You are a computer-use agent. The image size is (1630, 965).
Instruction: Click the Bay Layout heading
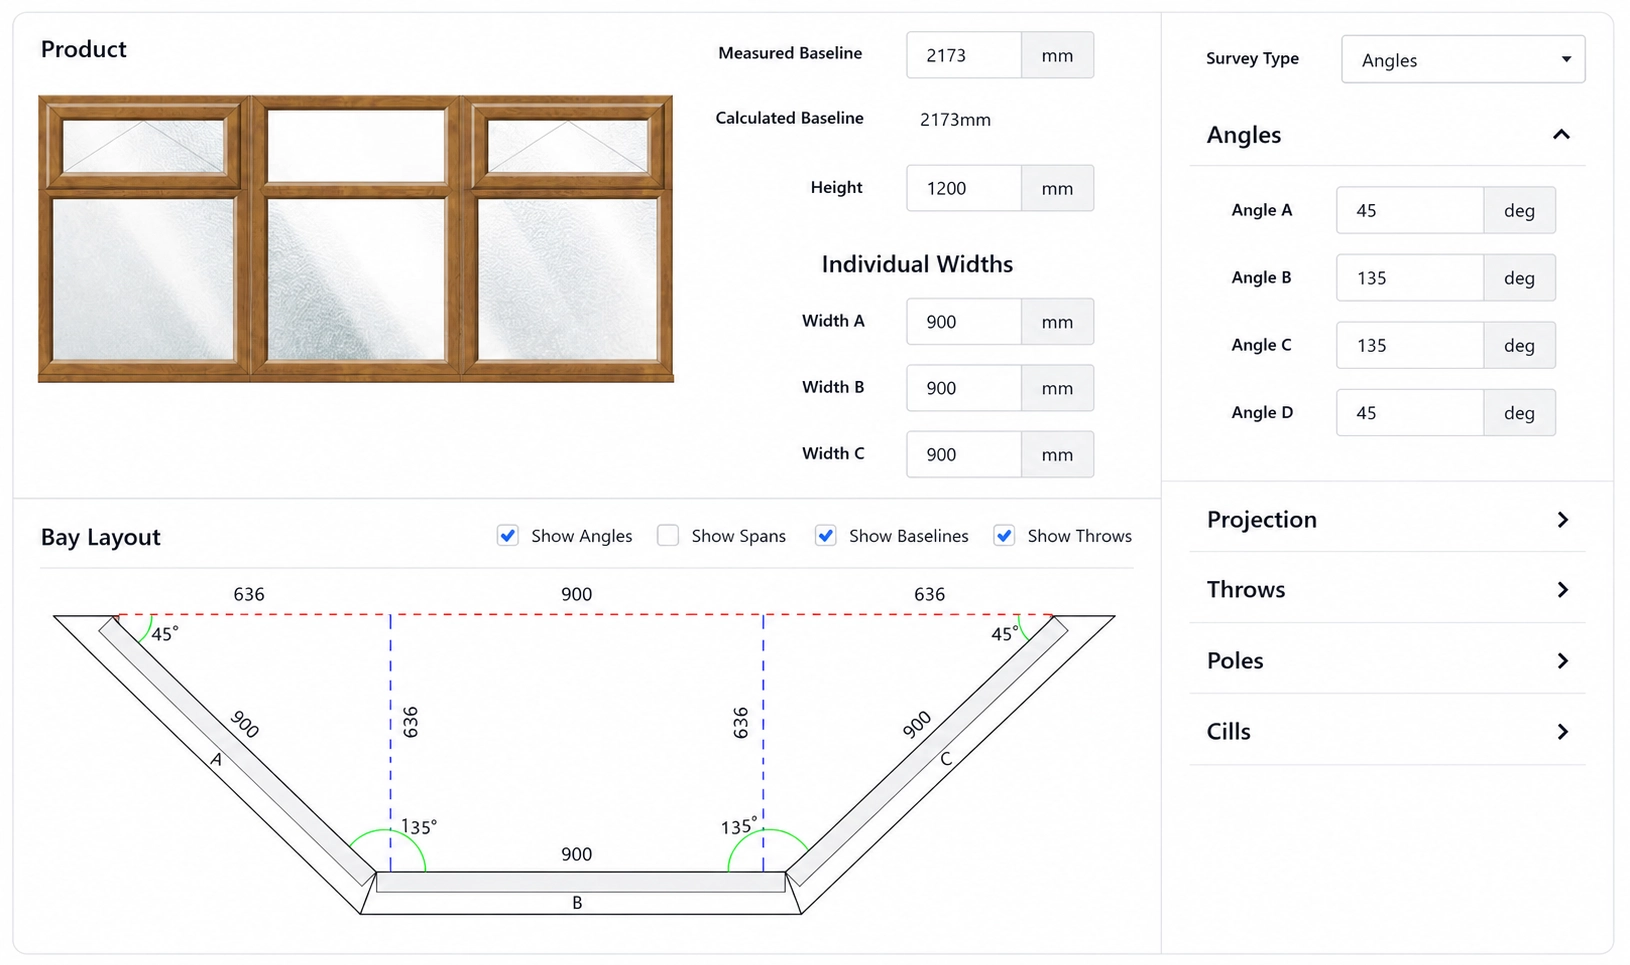click(x=100, y=537)
